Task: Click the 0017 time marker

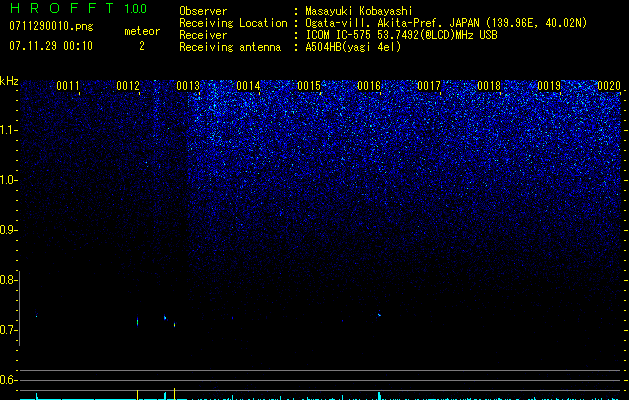Action: click(429, 86)
